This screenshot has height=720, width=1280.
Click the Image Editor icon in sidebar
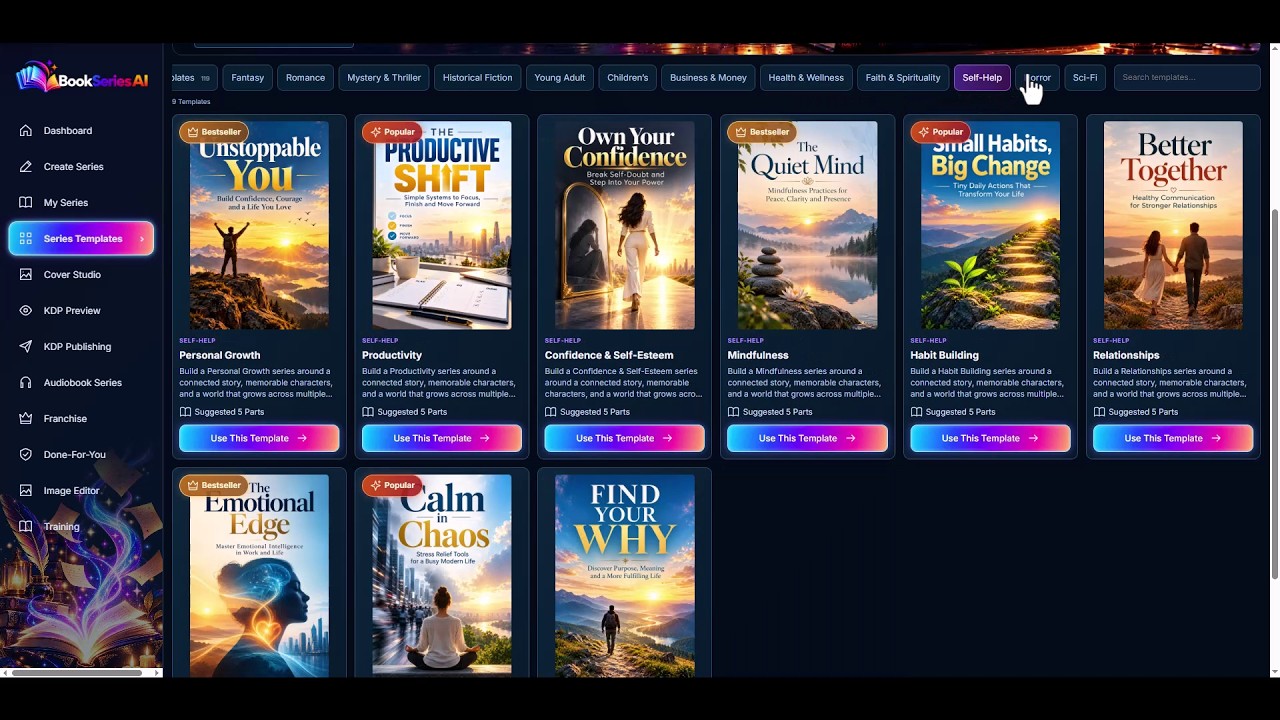click(26, 491)
